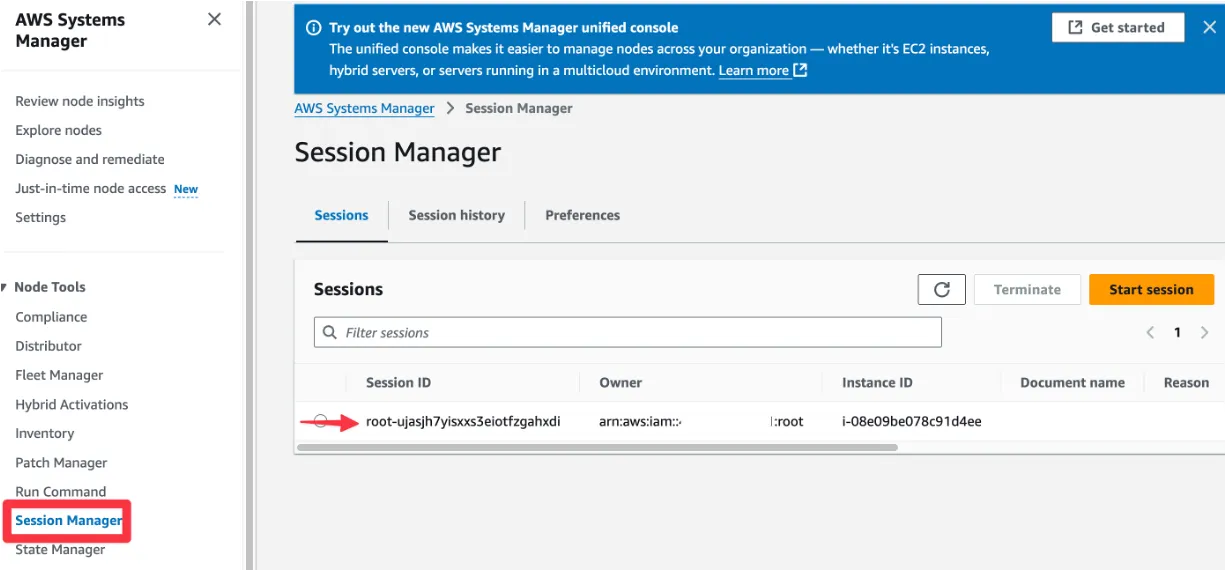Dismiss the unified console banner
The height and width of the screenshot is (570, 1226).
pos(1208,27)
